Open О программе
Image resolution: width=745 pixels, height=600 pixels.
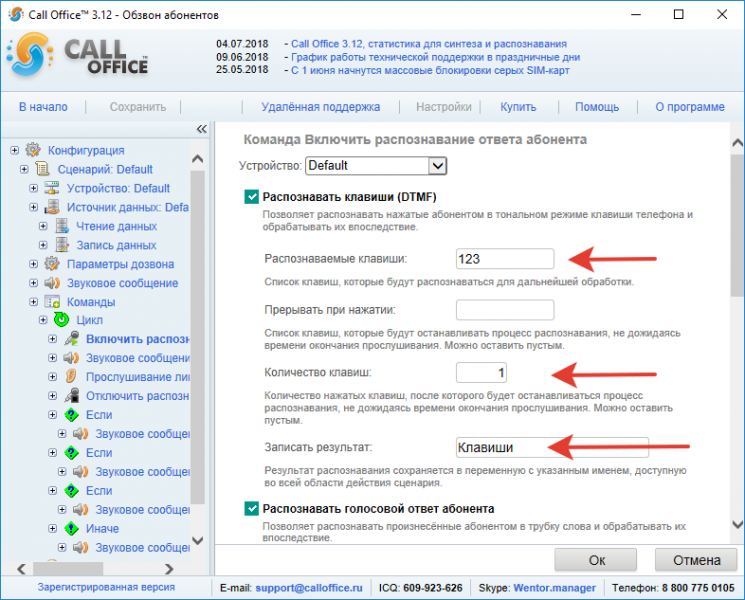click(x=690, y=107)
